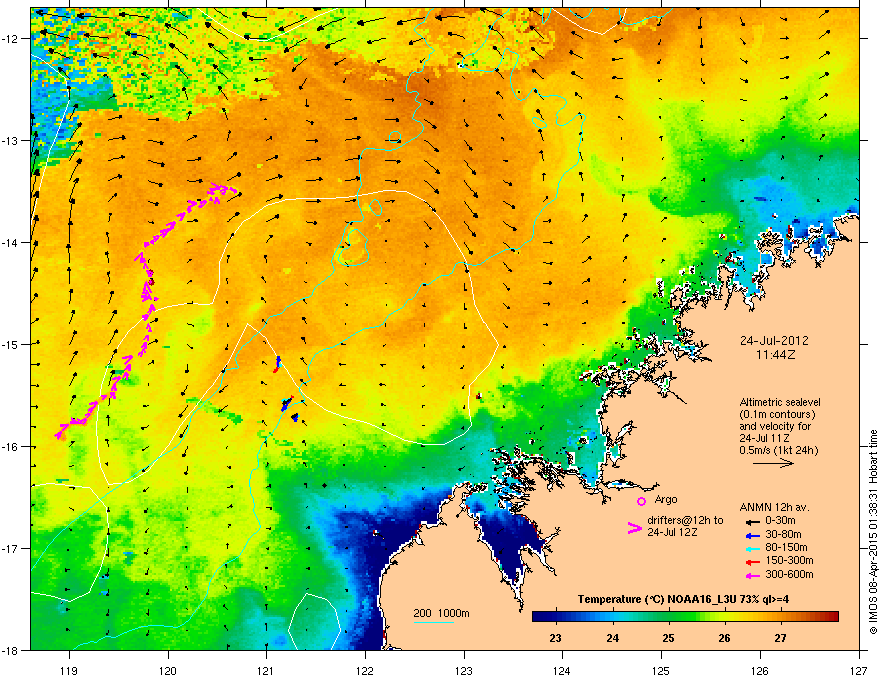Click the '80-150m' depth label
880x680 pixels.
pyautogui.click(x=786, y=548)
